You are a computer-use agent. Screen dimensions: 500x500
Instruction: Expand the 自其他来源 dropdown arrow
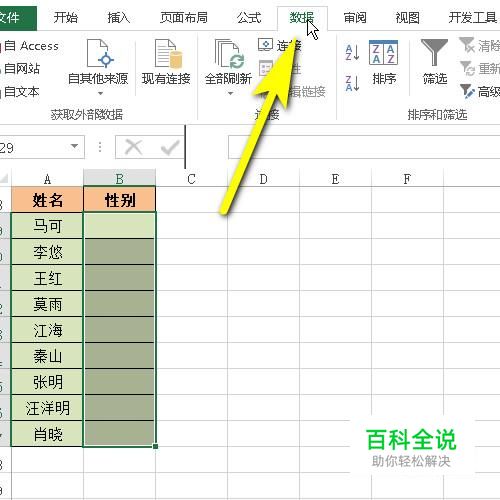coord(100,94)
